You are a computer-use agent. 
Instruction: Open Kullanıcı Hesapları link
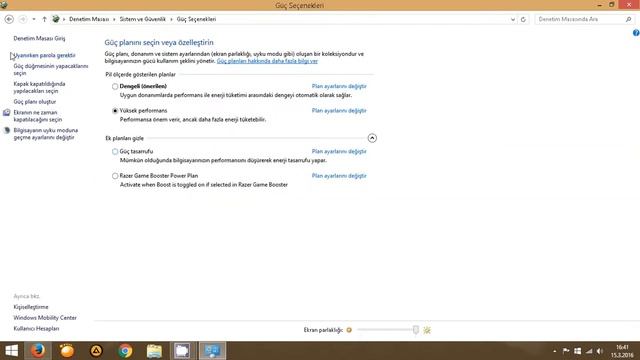coord(36,329)
